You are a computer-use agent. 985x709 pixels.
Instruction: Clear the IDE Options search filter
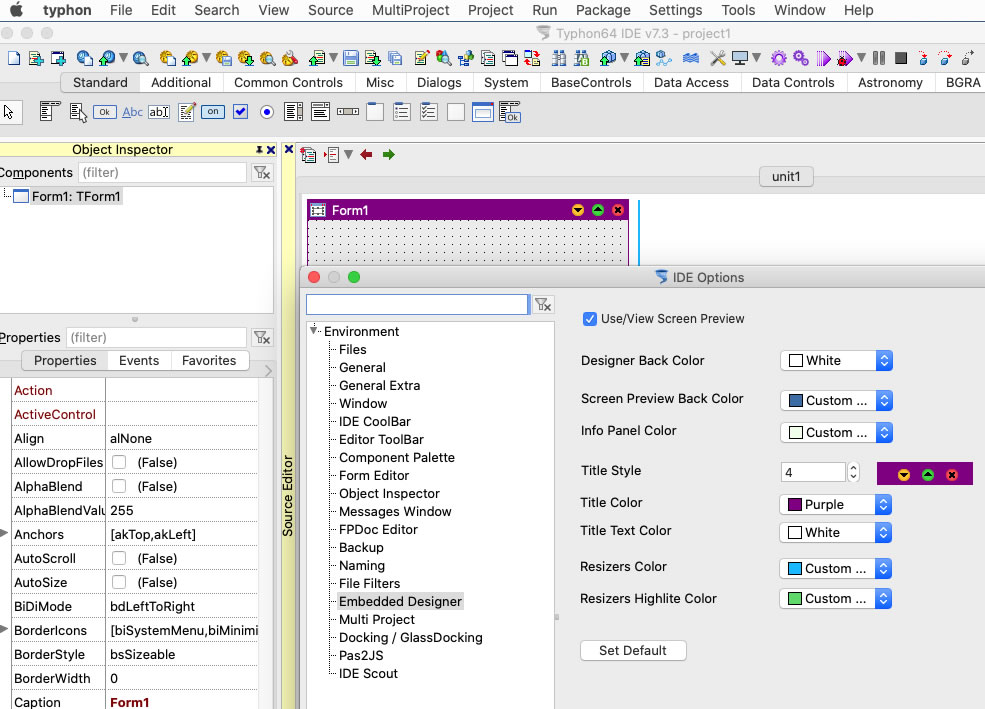click(543, 305)
